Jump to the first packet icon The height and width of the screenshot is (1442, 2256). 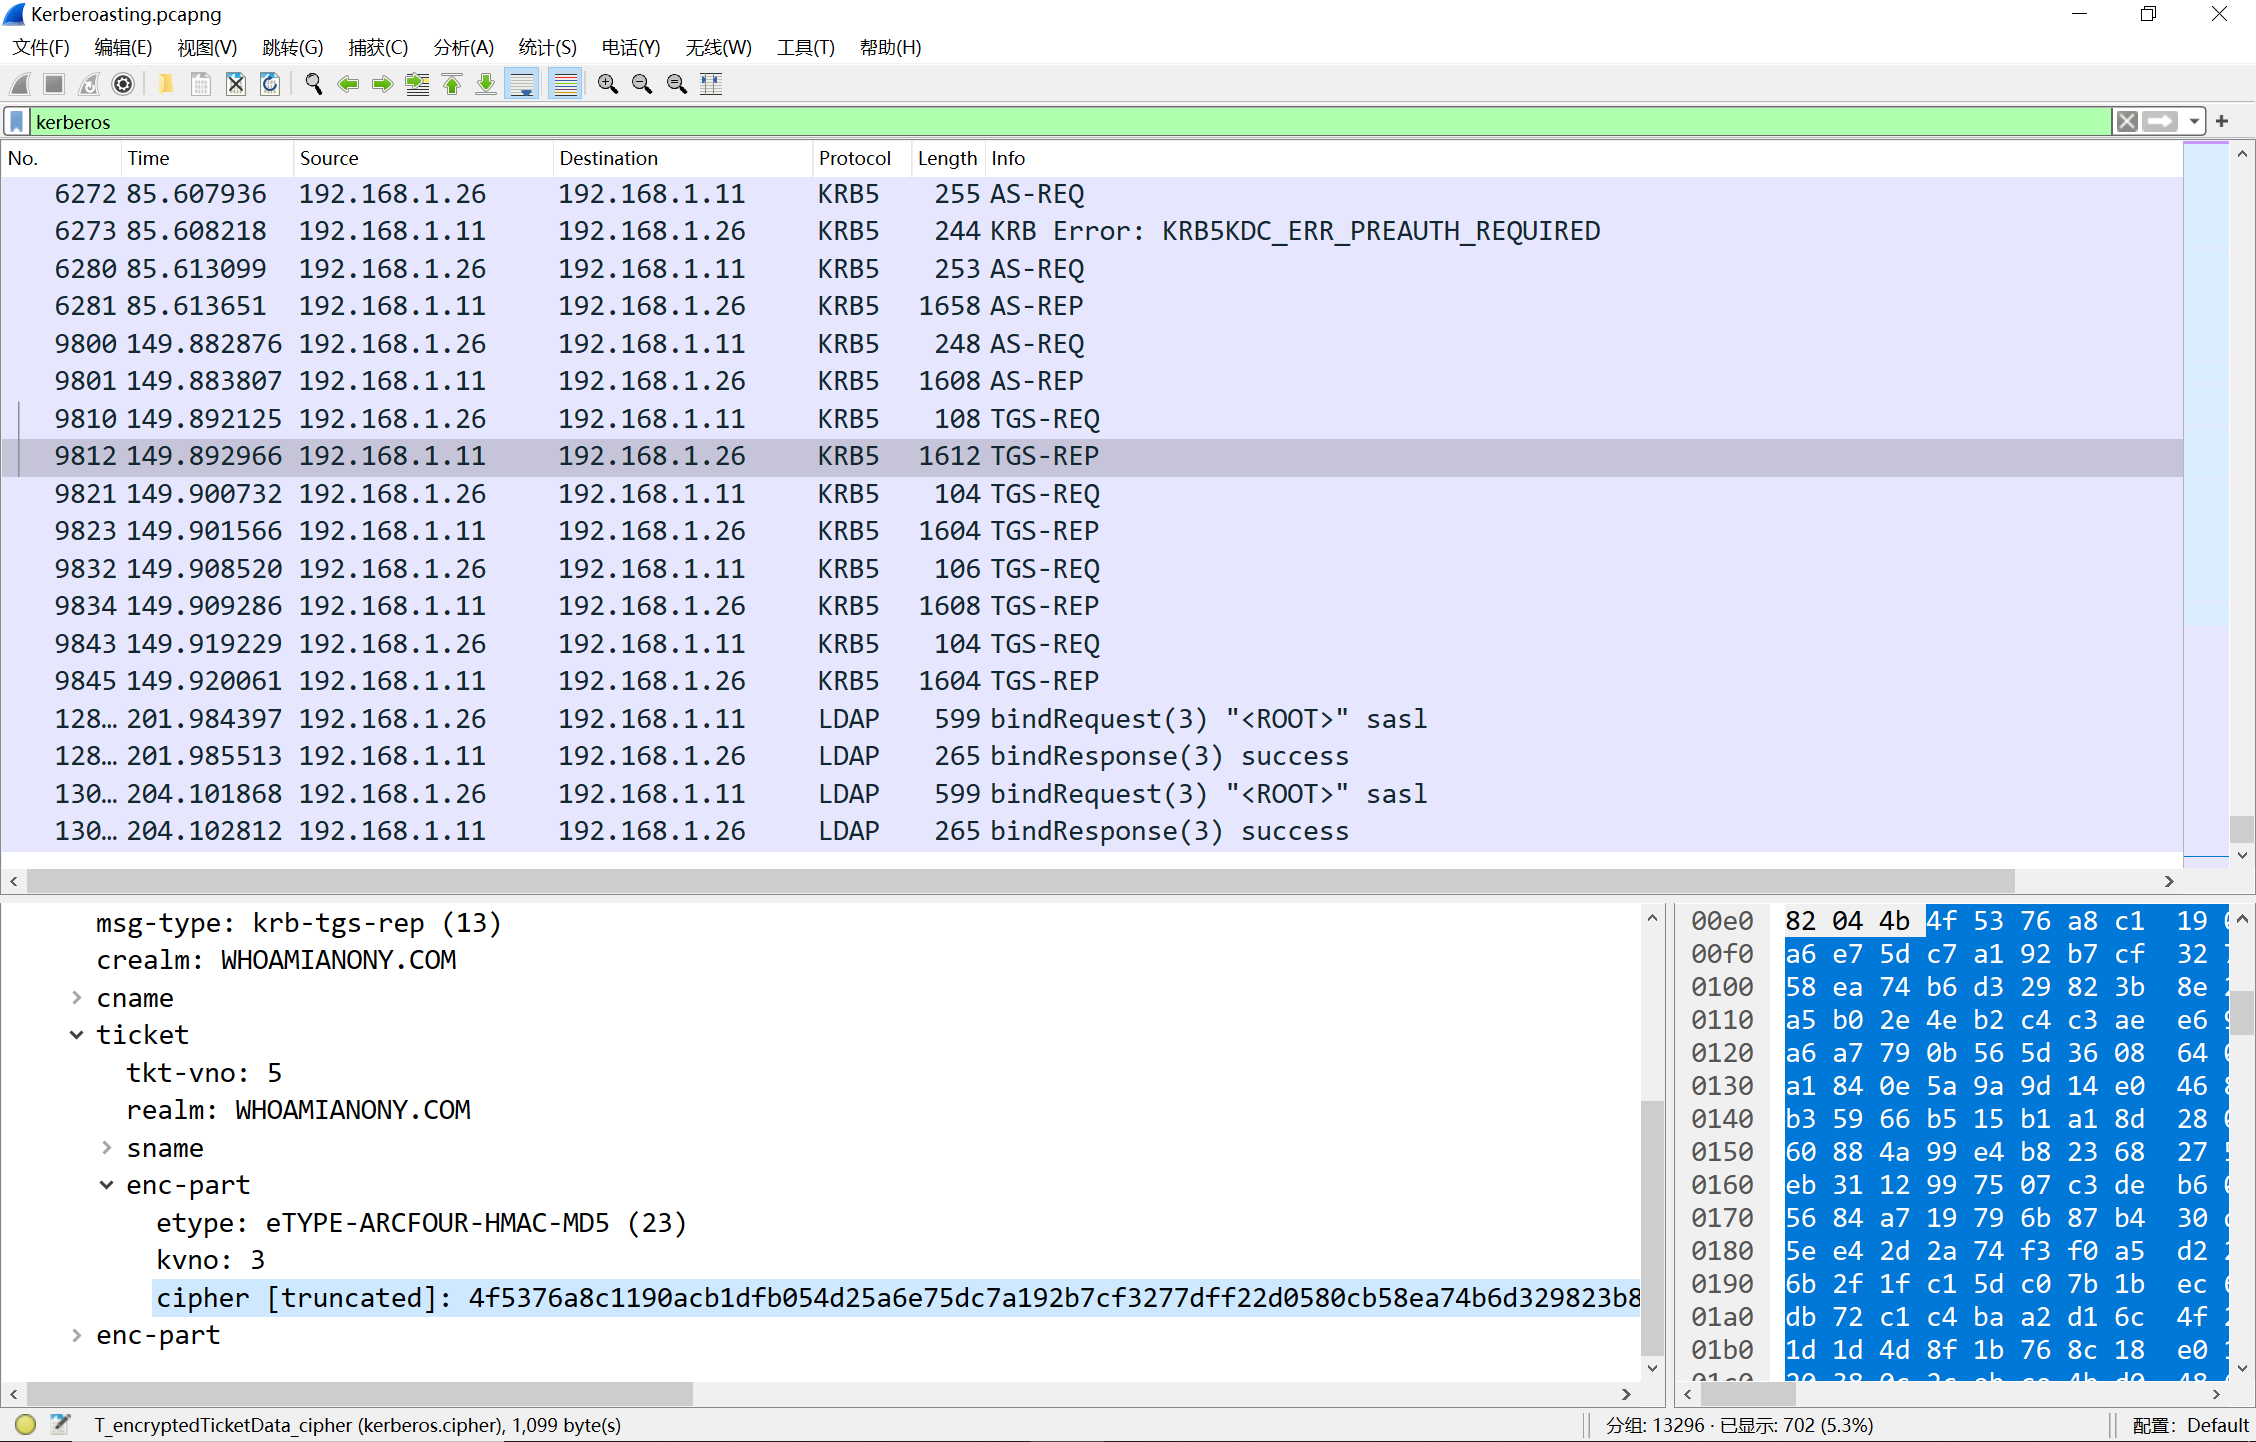(x=452, y=84)
